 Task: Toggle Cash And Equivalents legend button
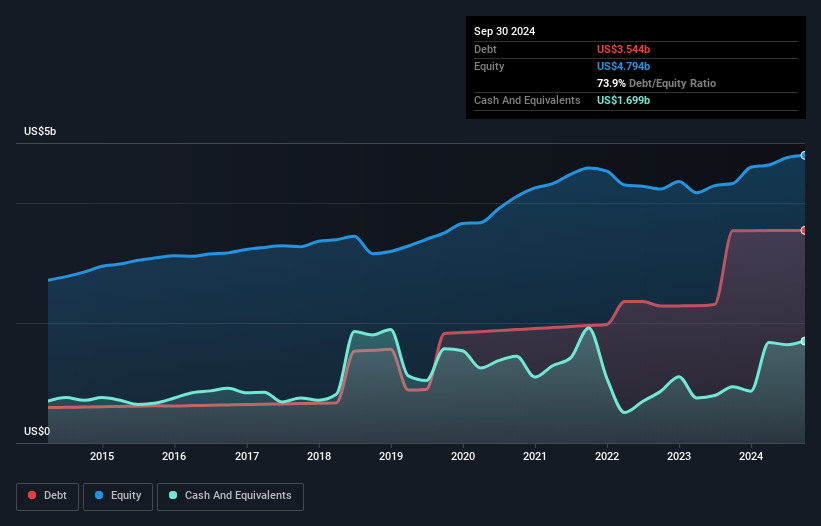tap(230, 496)
